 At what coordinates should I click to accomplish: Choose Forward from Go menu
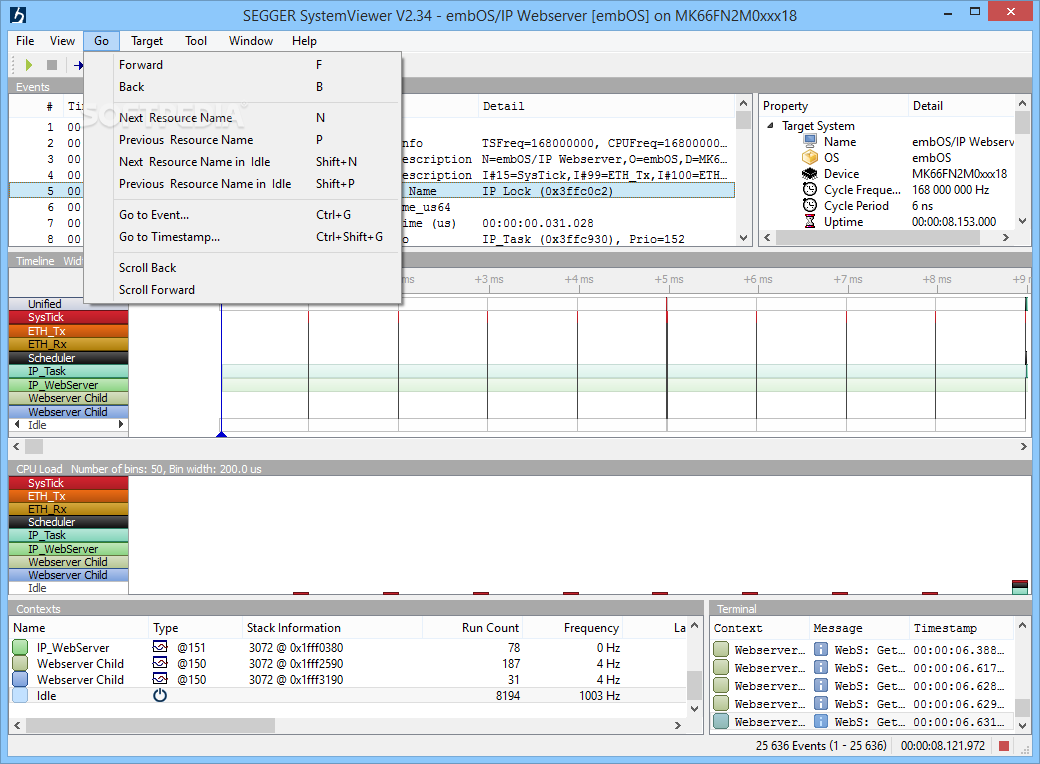point(243,65)
